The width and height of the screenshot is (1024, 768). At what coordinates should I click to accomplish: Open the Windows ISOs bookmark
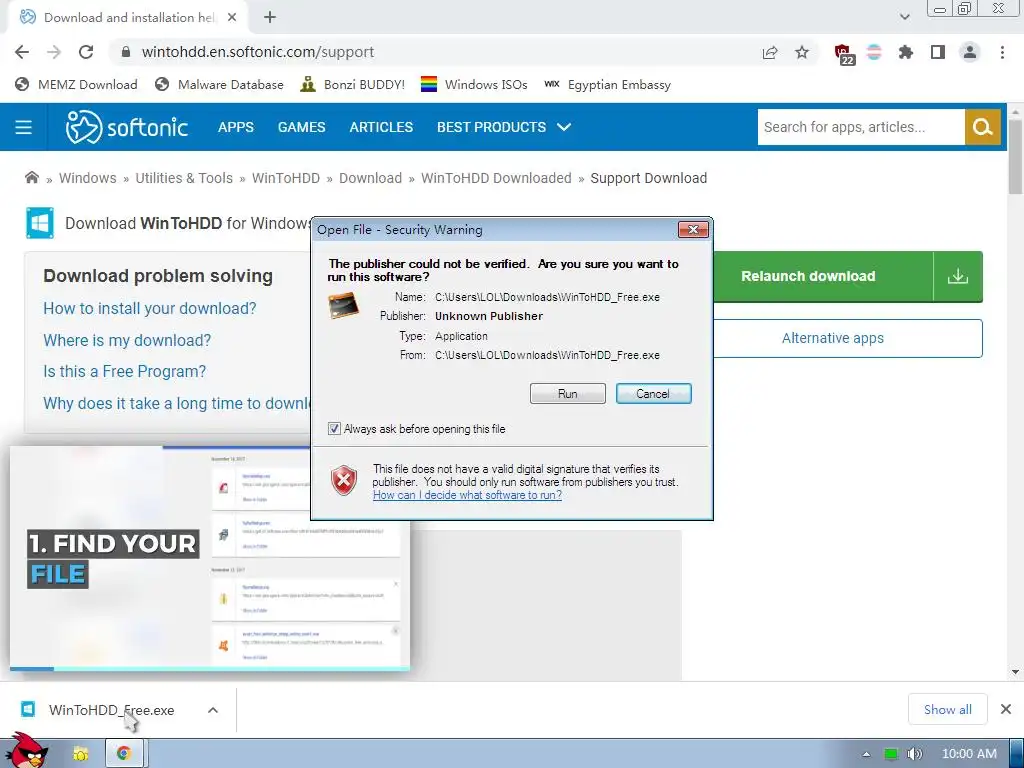[x=474, y=84]
